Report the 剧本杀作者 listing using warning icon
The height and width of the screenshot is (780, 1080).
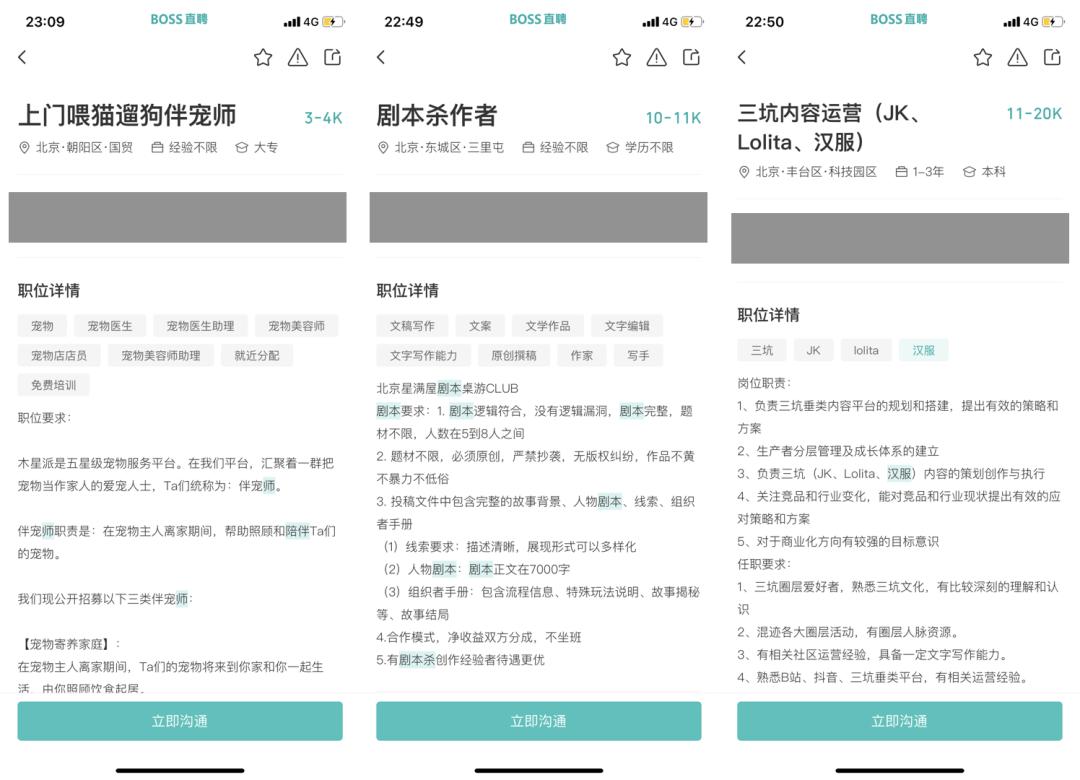(x=657, y=58)
